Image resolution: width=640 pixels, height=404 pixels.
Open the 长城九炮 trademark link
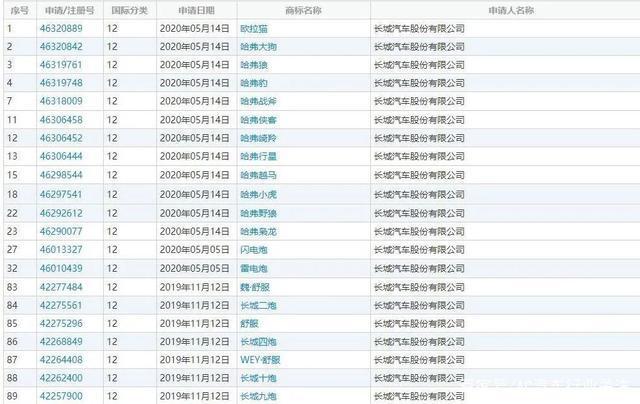[259, 397]
